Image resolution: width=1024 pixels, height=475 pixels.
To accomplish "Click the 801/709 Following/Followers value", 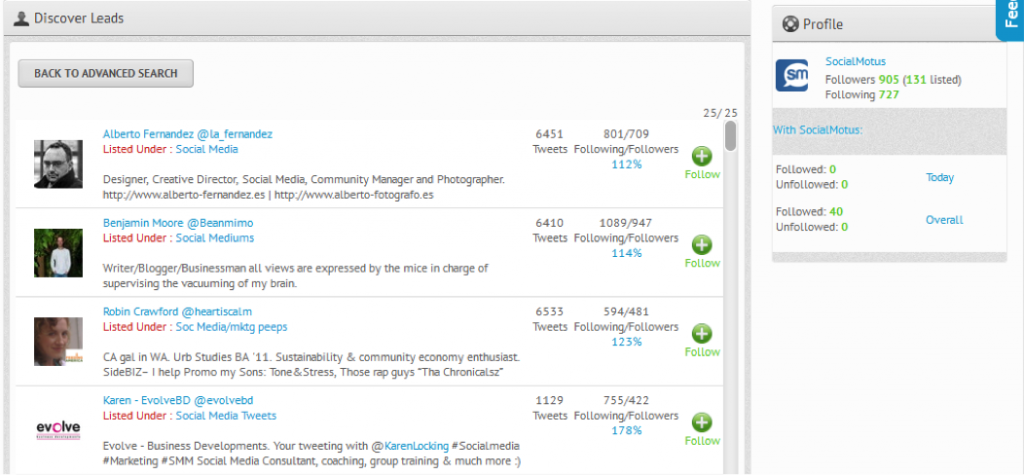I will pyautogui.click(x=626, y=134).
